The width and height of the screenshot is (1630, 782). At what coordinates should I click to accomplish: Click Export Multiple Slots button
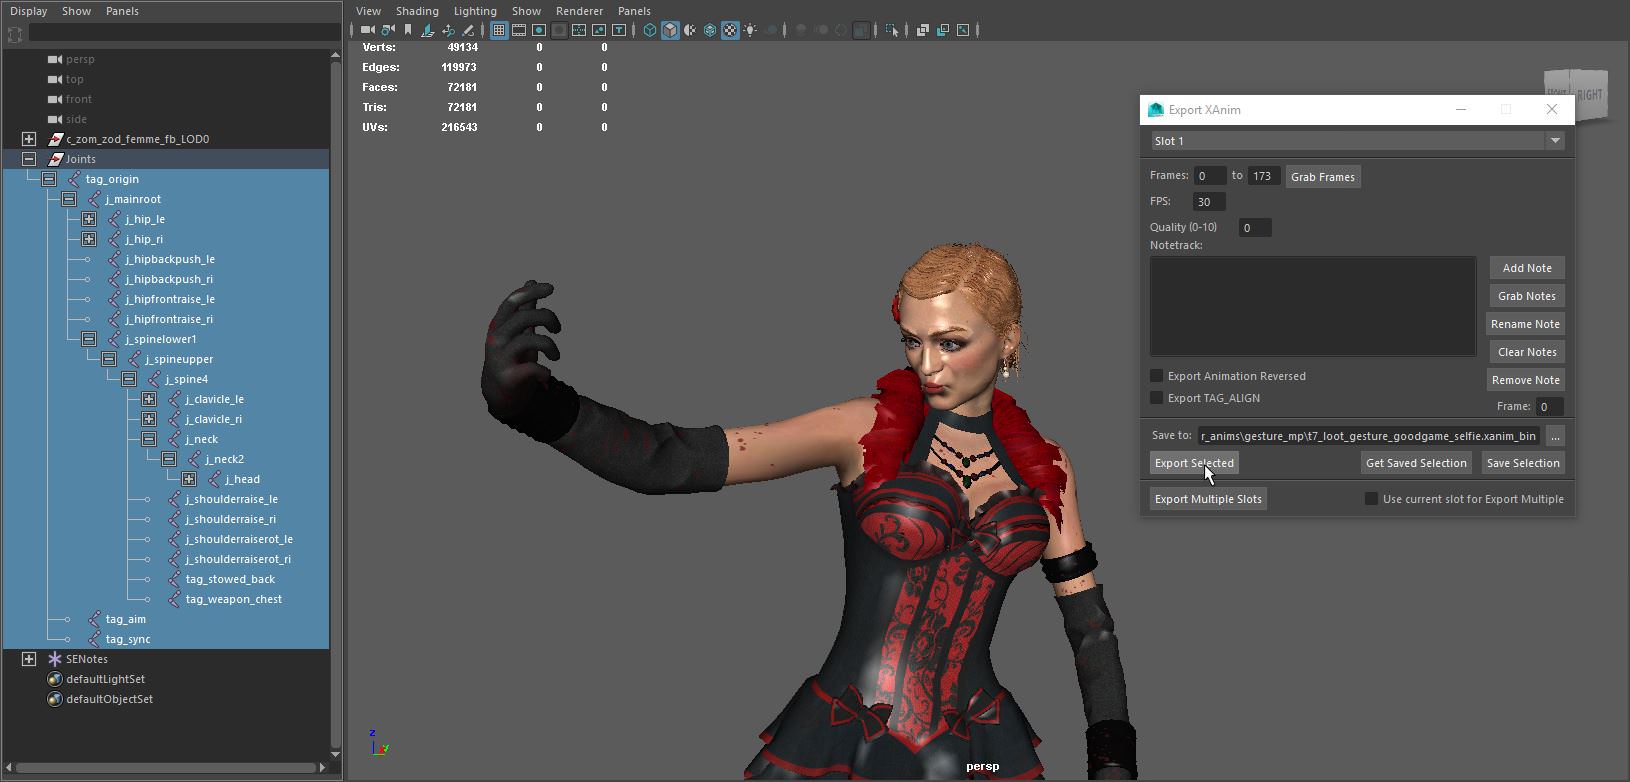pos(1208,499)
